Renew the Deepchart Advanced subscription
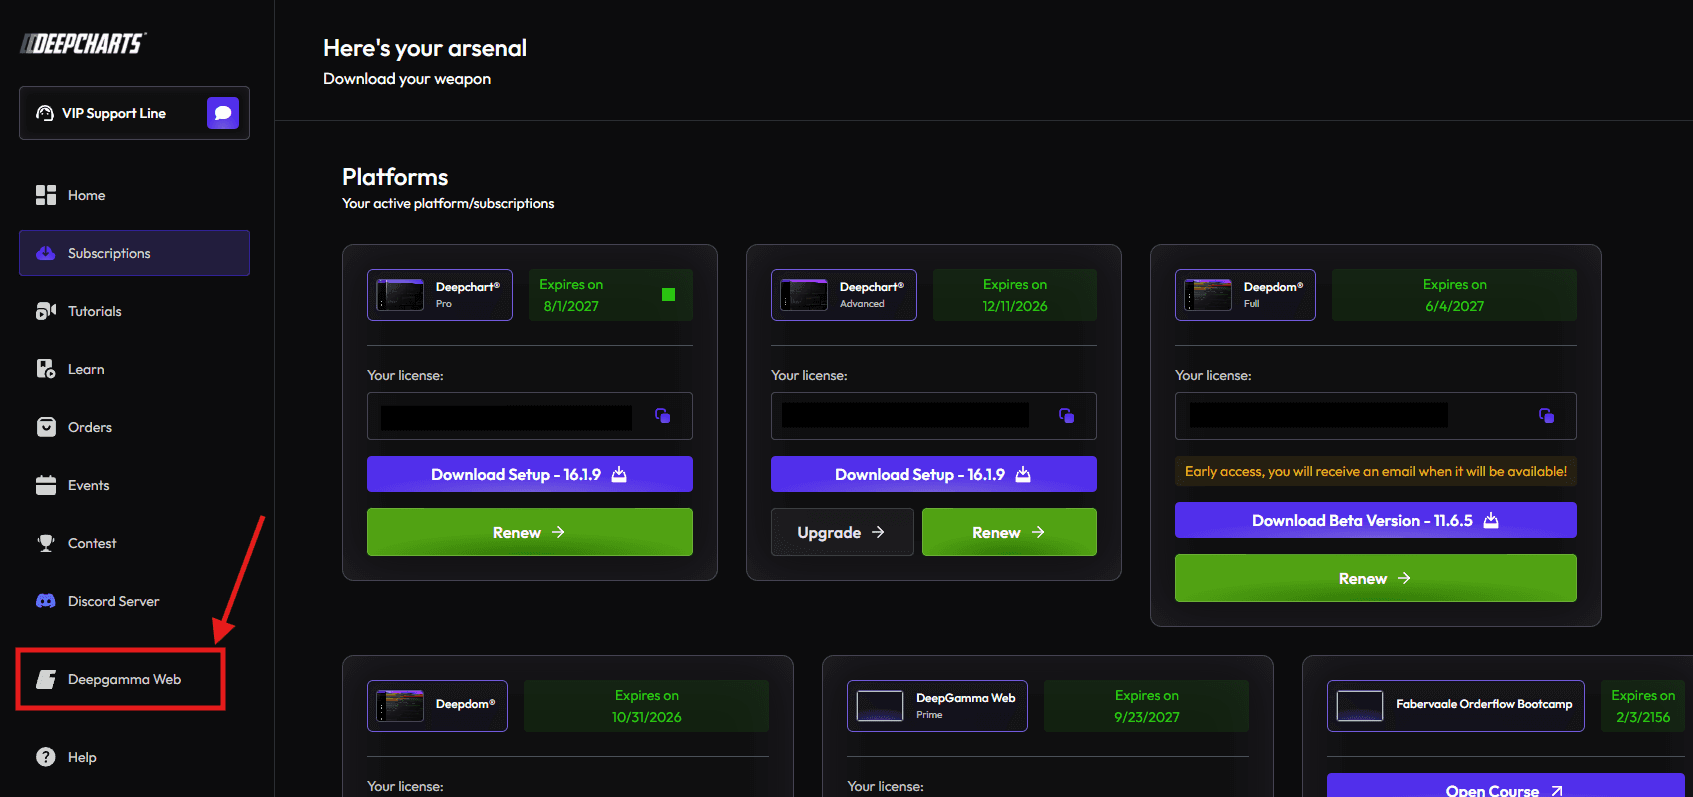The width and height of the screenshot is (1693, 797). tap(1009, 532)
